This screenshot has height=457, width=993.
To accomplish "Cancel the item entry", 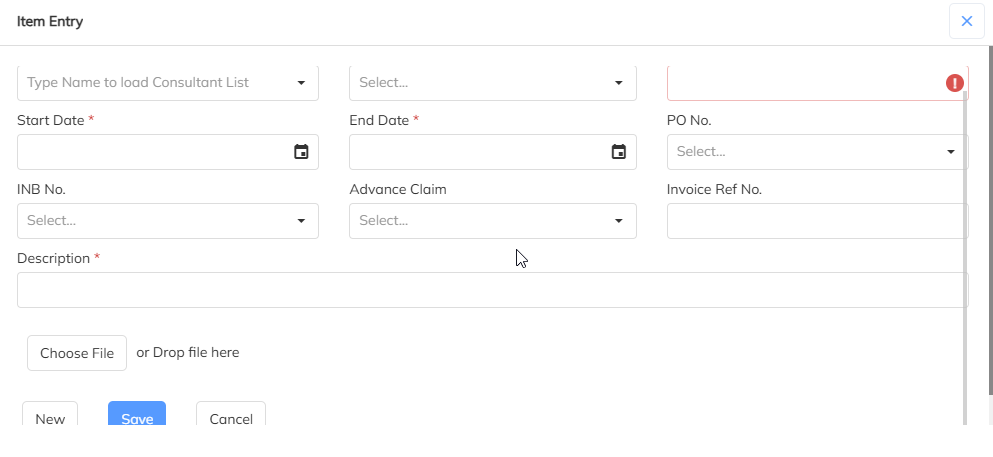I will pos(231,417).
